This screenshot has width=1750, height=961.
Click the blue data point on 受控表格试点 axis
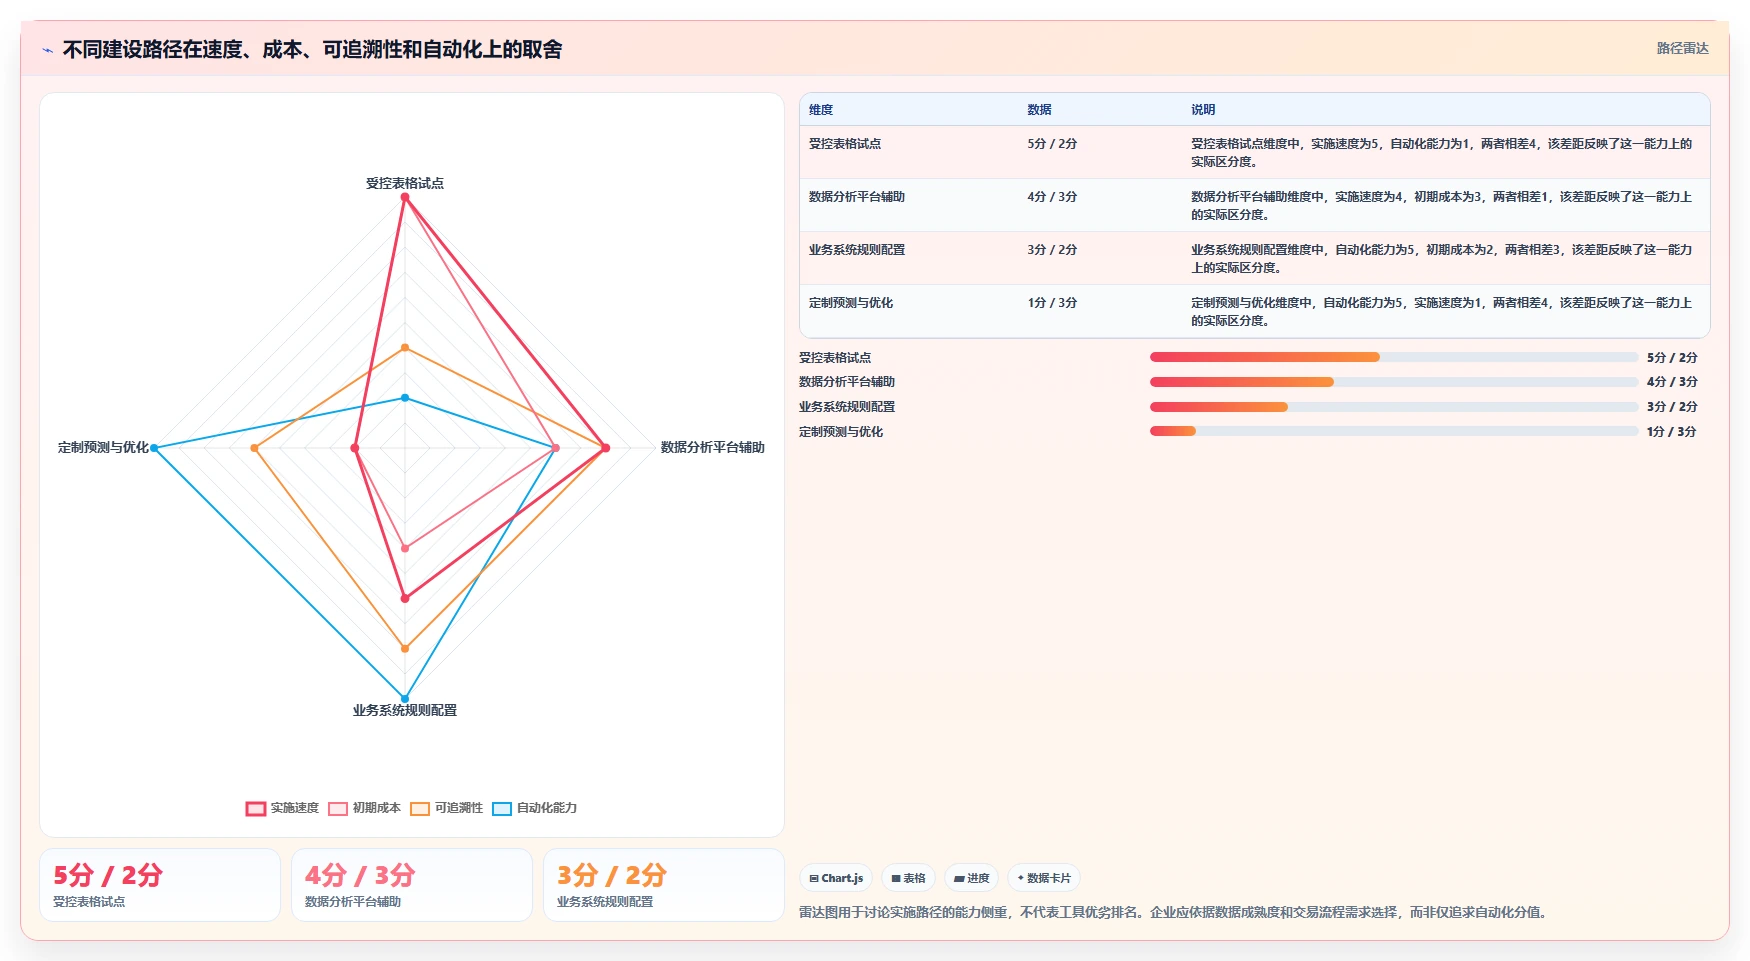click(x=405, y=398)
